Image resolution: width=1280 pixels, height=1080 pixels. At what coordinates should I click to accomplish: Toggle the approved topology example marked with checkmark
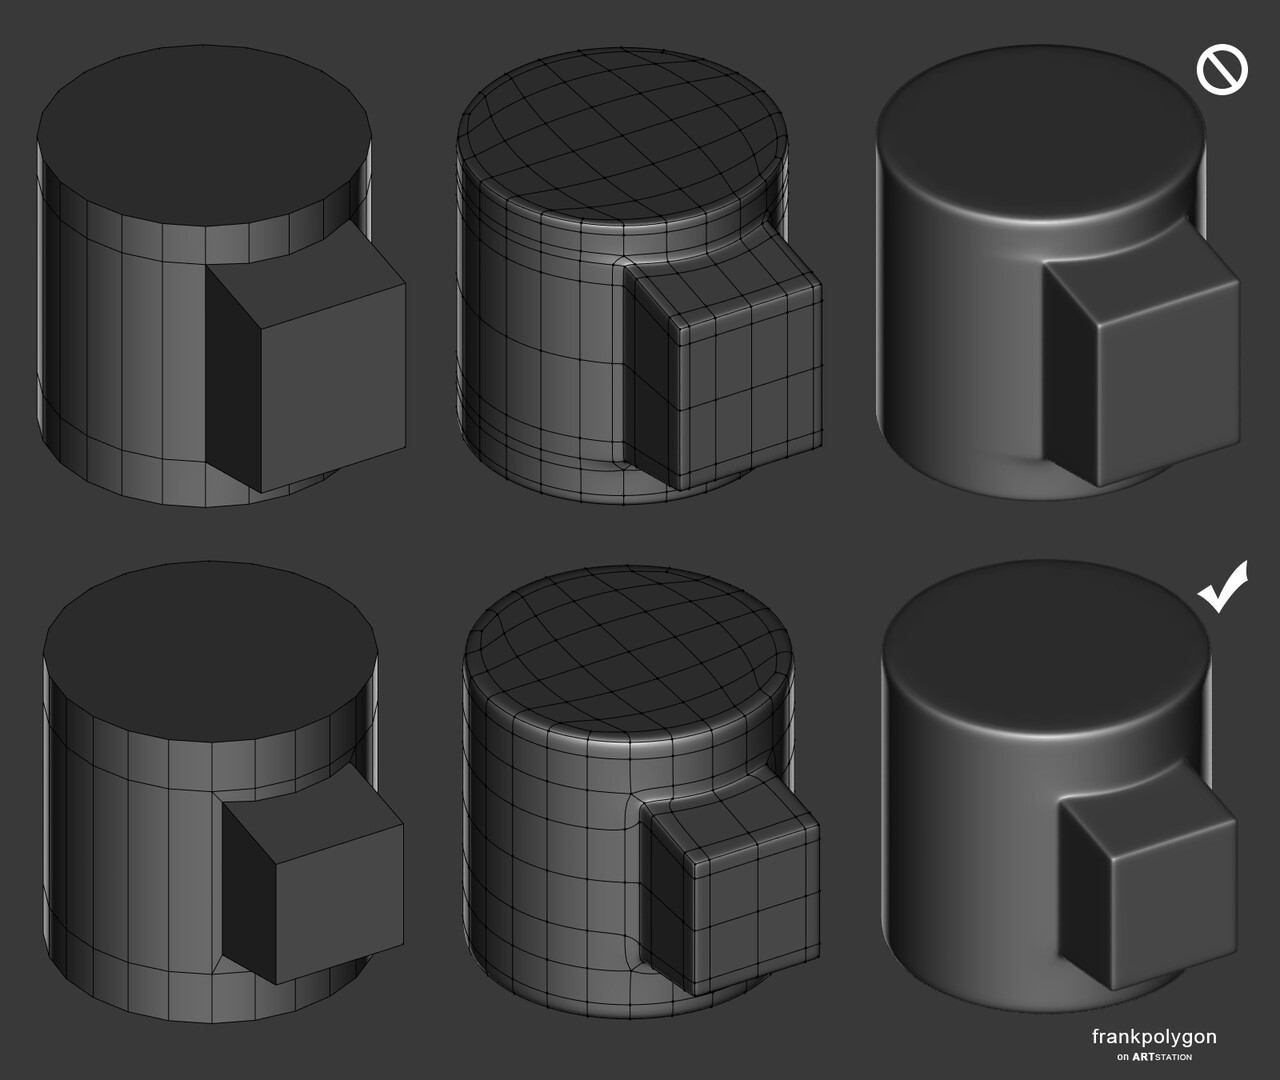1040,790
